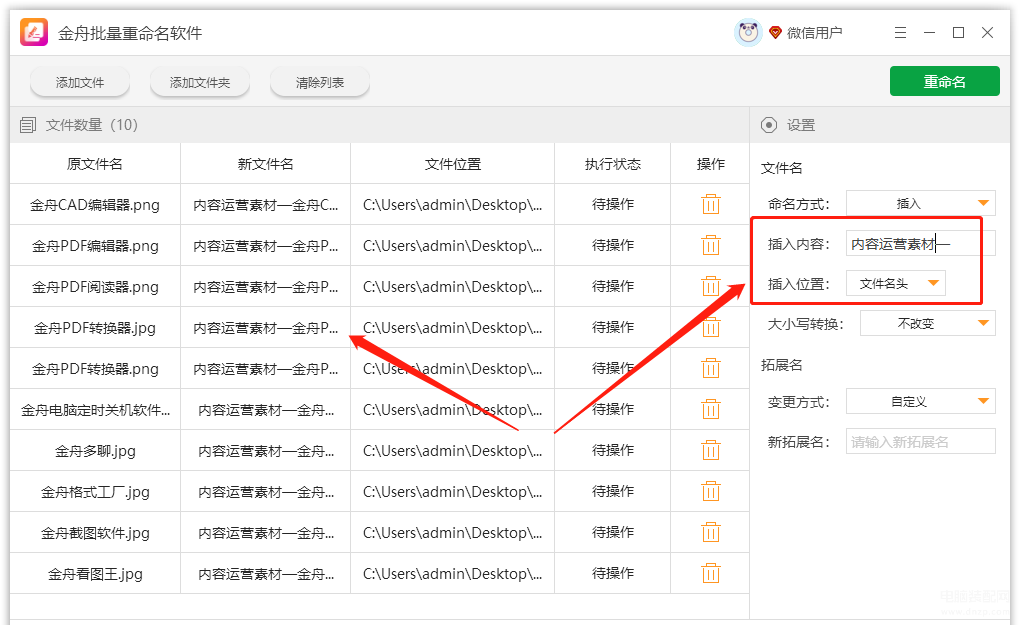Click the 原文件名 column header

click(x=95, y=164)
